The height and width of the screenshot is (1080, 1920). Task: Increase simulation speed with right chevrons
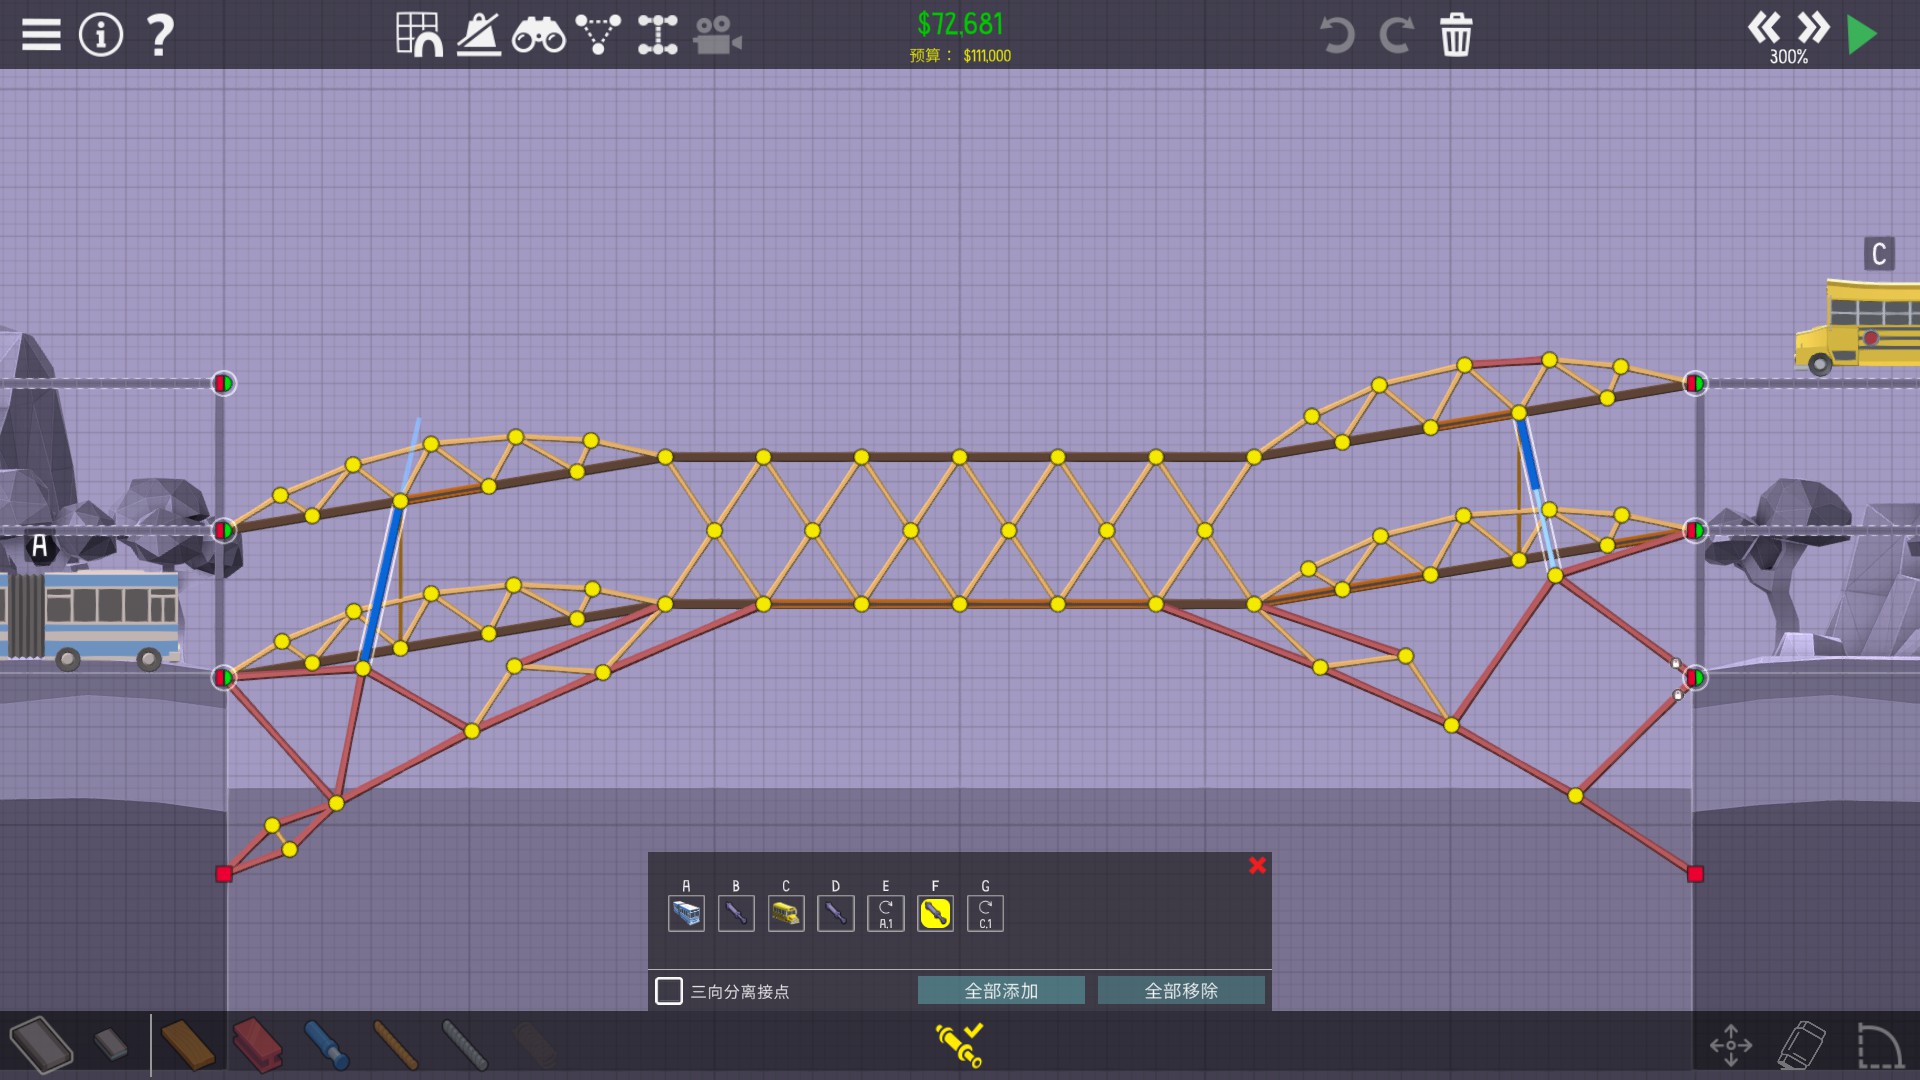(1813, 27)
